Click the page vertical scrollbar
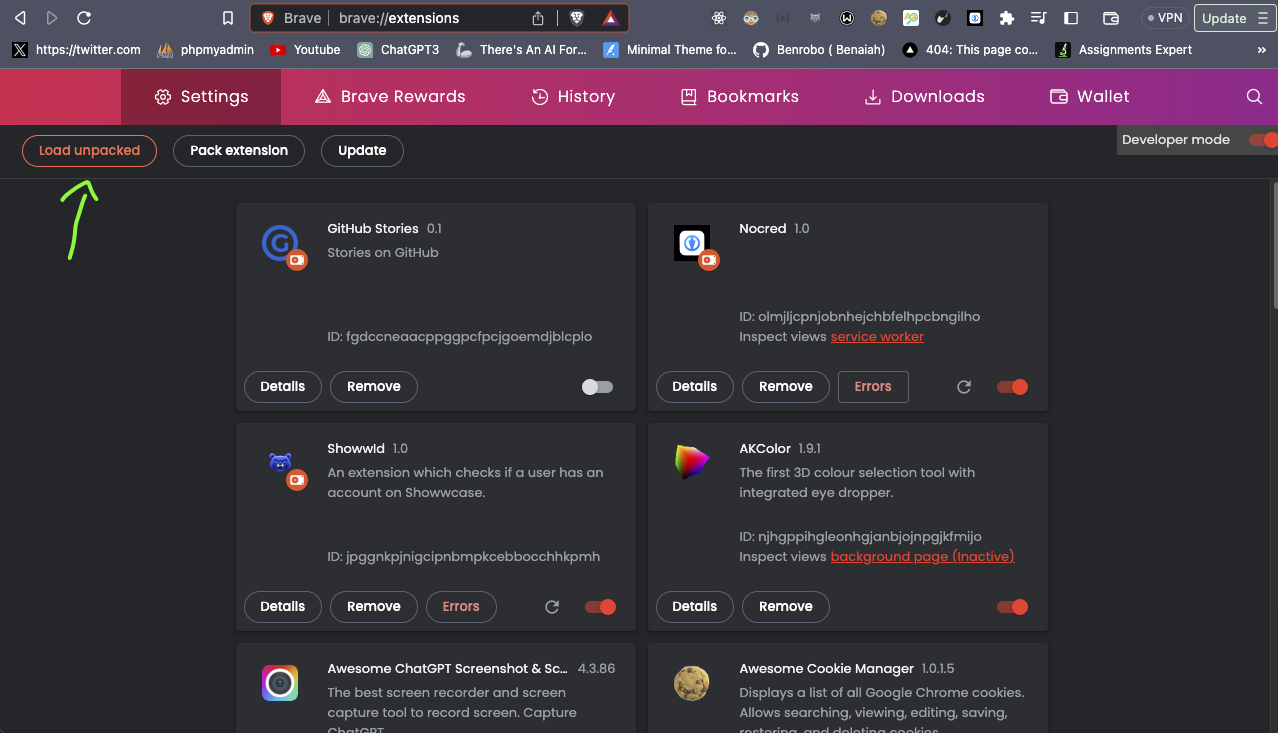 (1273, 245)
